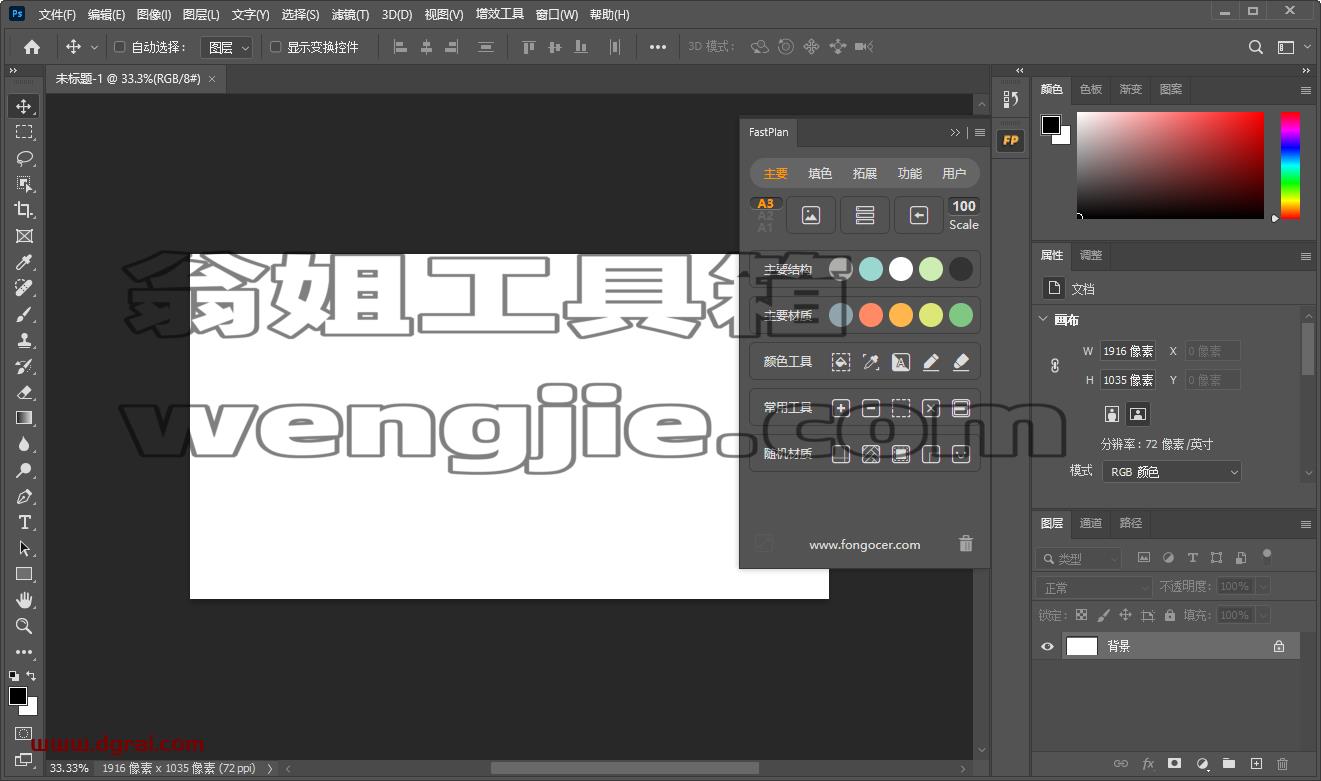
Task: Enable the 自动选择 checkbox
Action: tap(120, 47)
